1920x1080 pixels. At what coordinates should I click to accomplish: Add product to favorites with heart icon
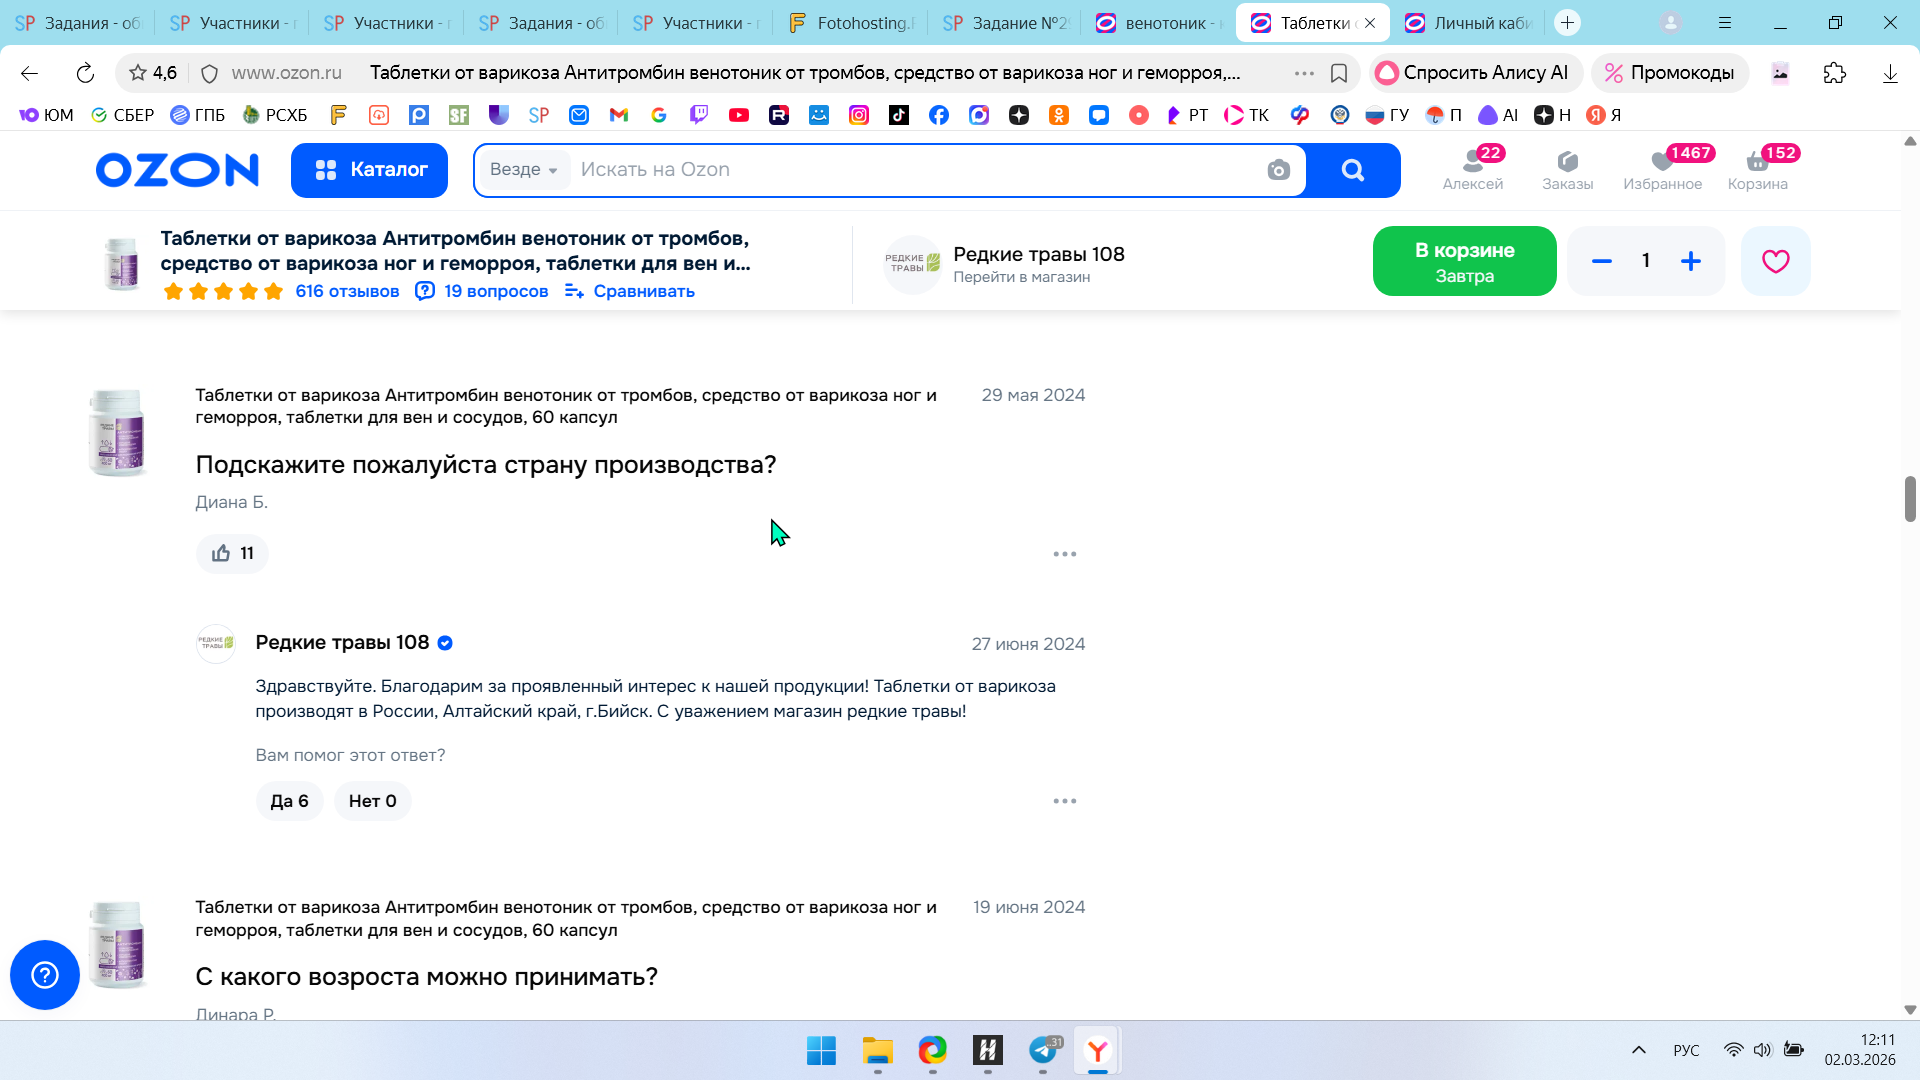point(1775,261)
